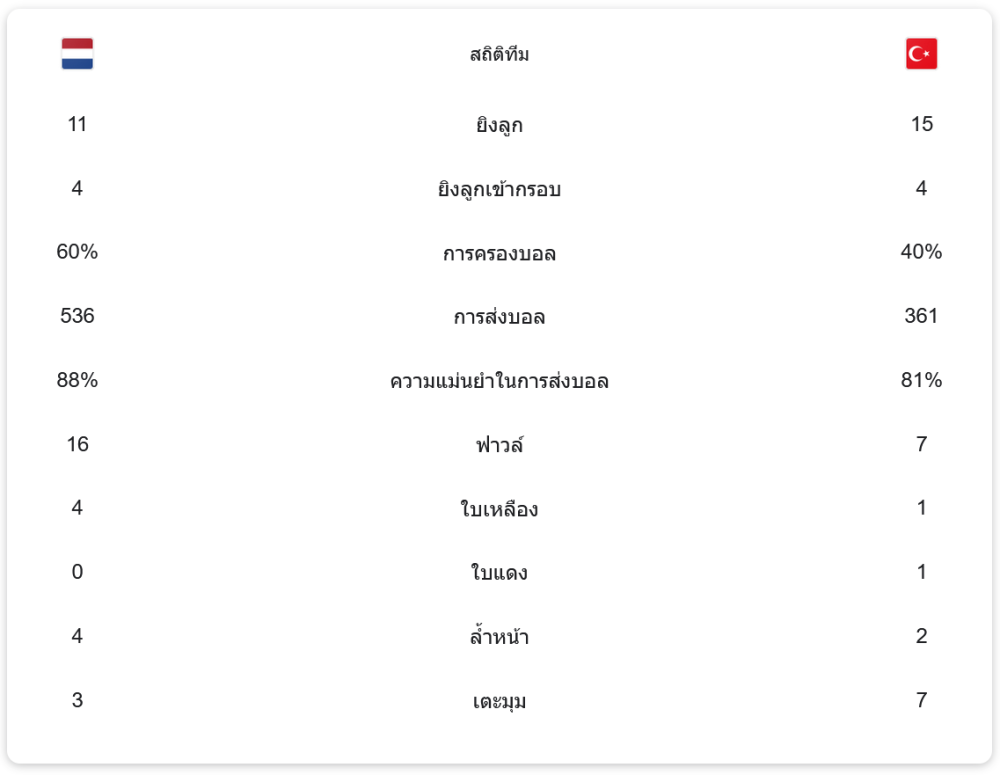The width and height of the screenshot is (1000, 775).
Task: Click the Netherlands flag icon
Action: [x=77, y=54]
